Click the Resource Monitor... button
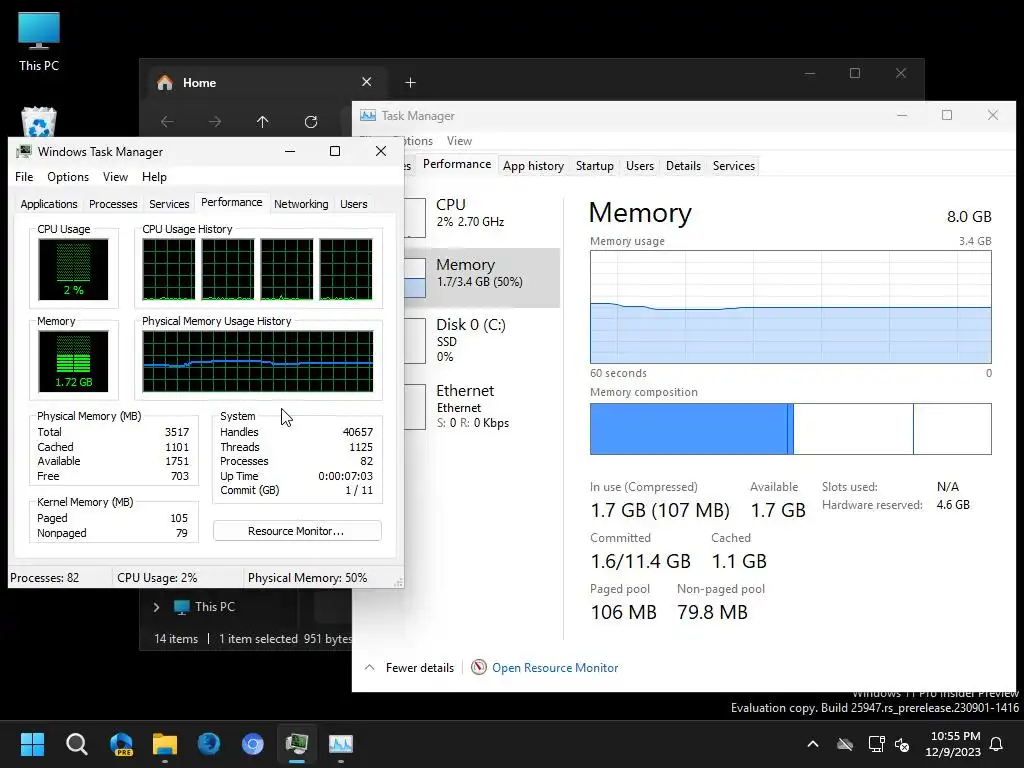The height and width of the screenshot is (768, 1024). (x=297, y=531)
